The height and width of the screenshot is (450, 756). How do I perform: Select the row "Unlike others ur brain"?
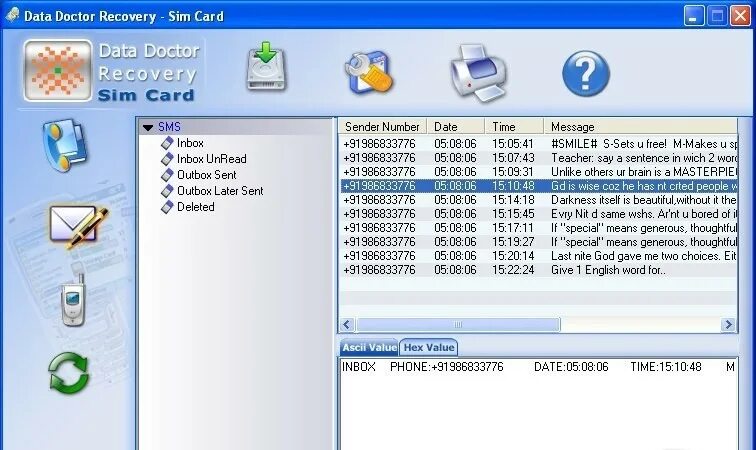coord(539,172)
